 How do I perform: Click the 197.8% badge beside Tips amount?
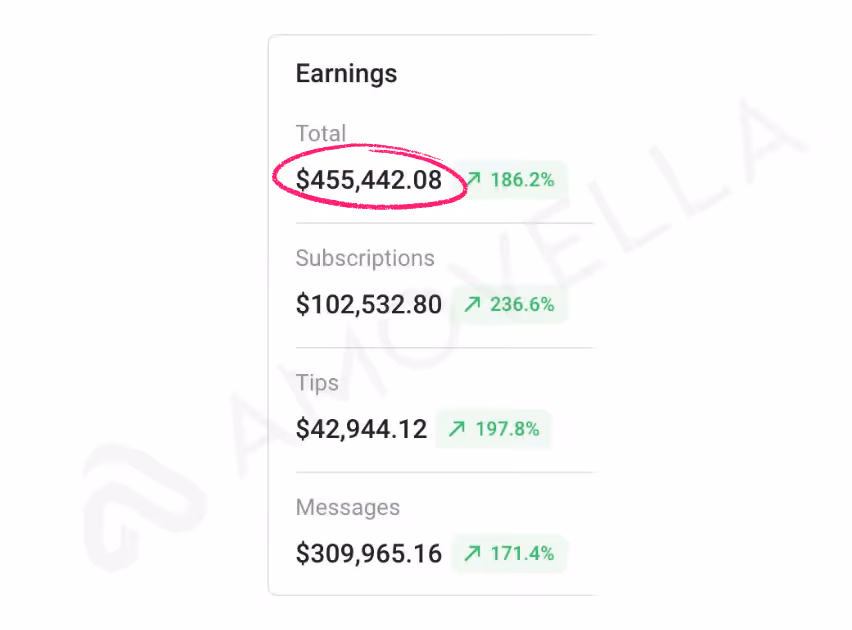(493, 429)
